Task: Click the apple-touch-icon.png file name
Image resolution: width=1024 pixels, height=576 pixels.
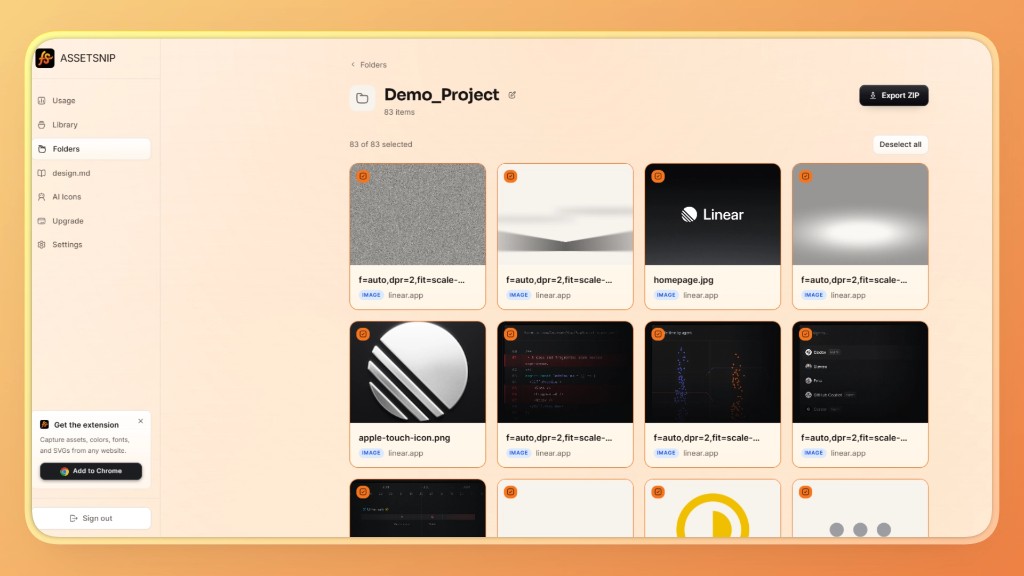Action: 404,438
